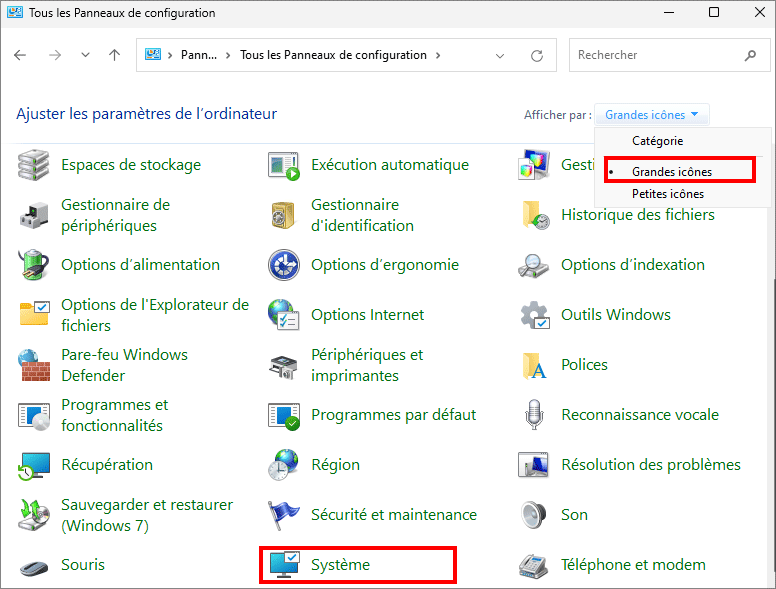The image size is (776, 589).
Task: Click the Reconnaissance vocale microphone icon
Action: [534, 415]
